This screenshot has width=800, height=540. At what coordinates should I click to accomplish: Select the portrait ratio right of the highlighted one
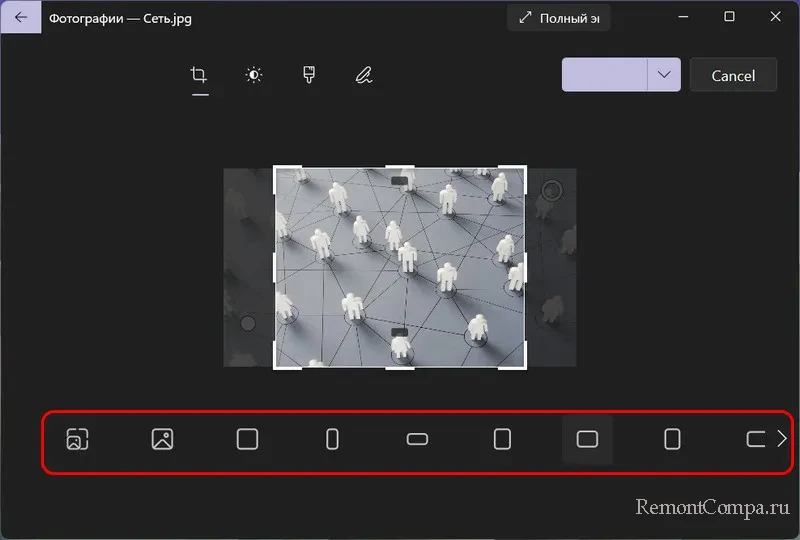click(673, 439)
